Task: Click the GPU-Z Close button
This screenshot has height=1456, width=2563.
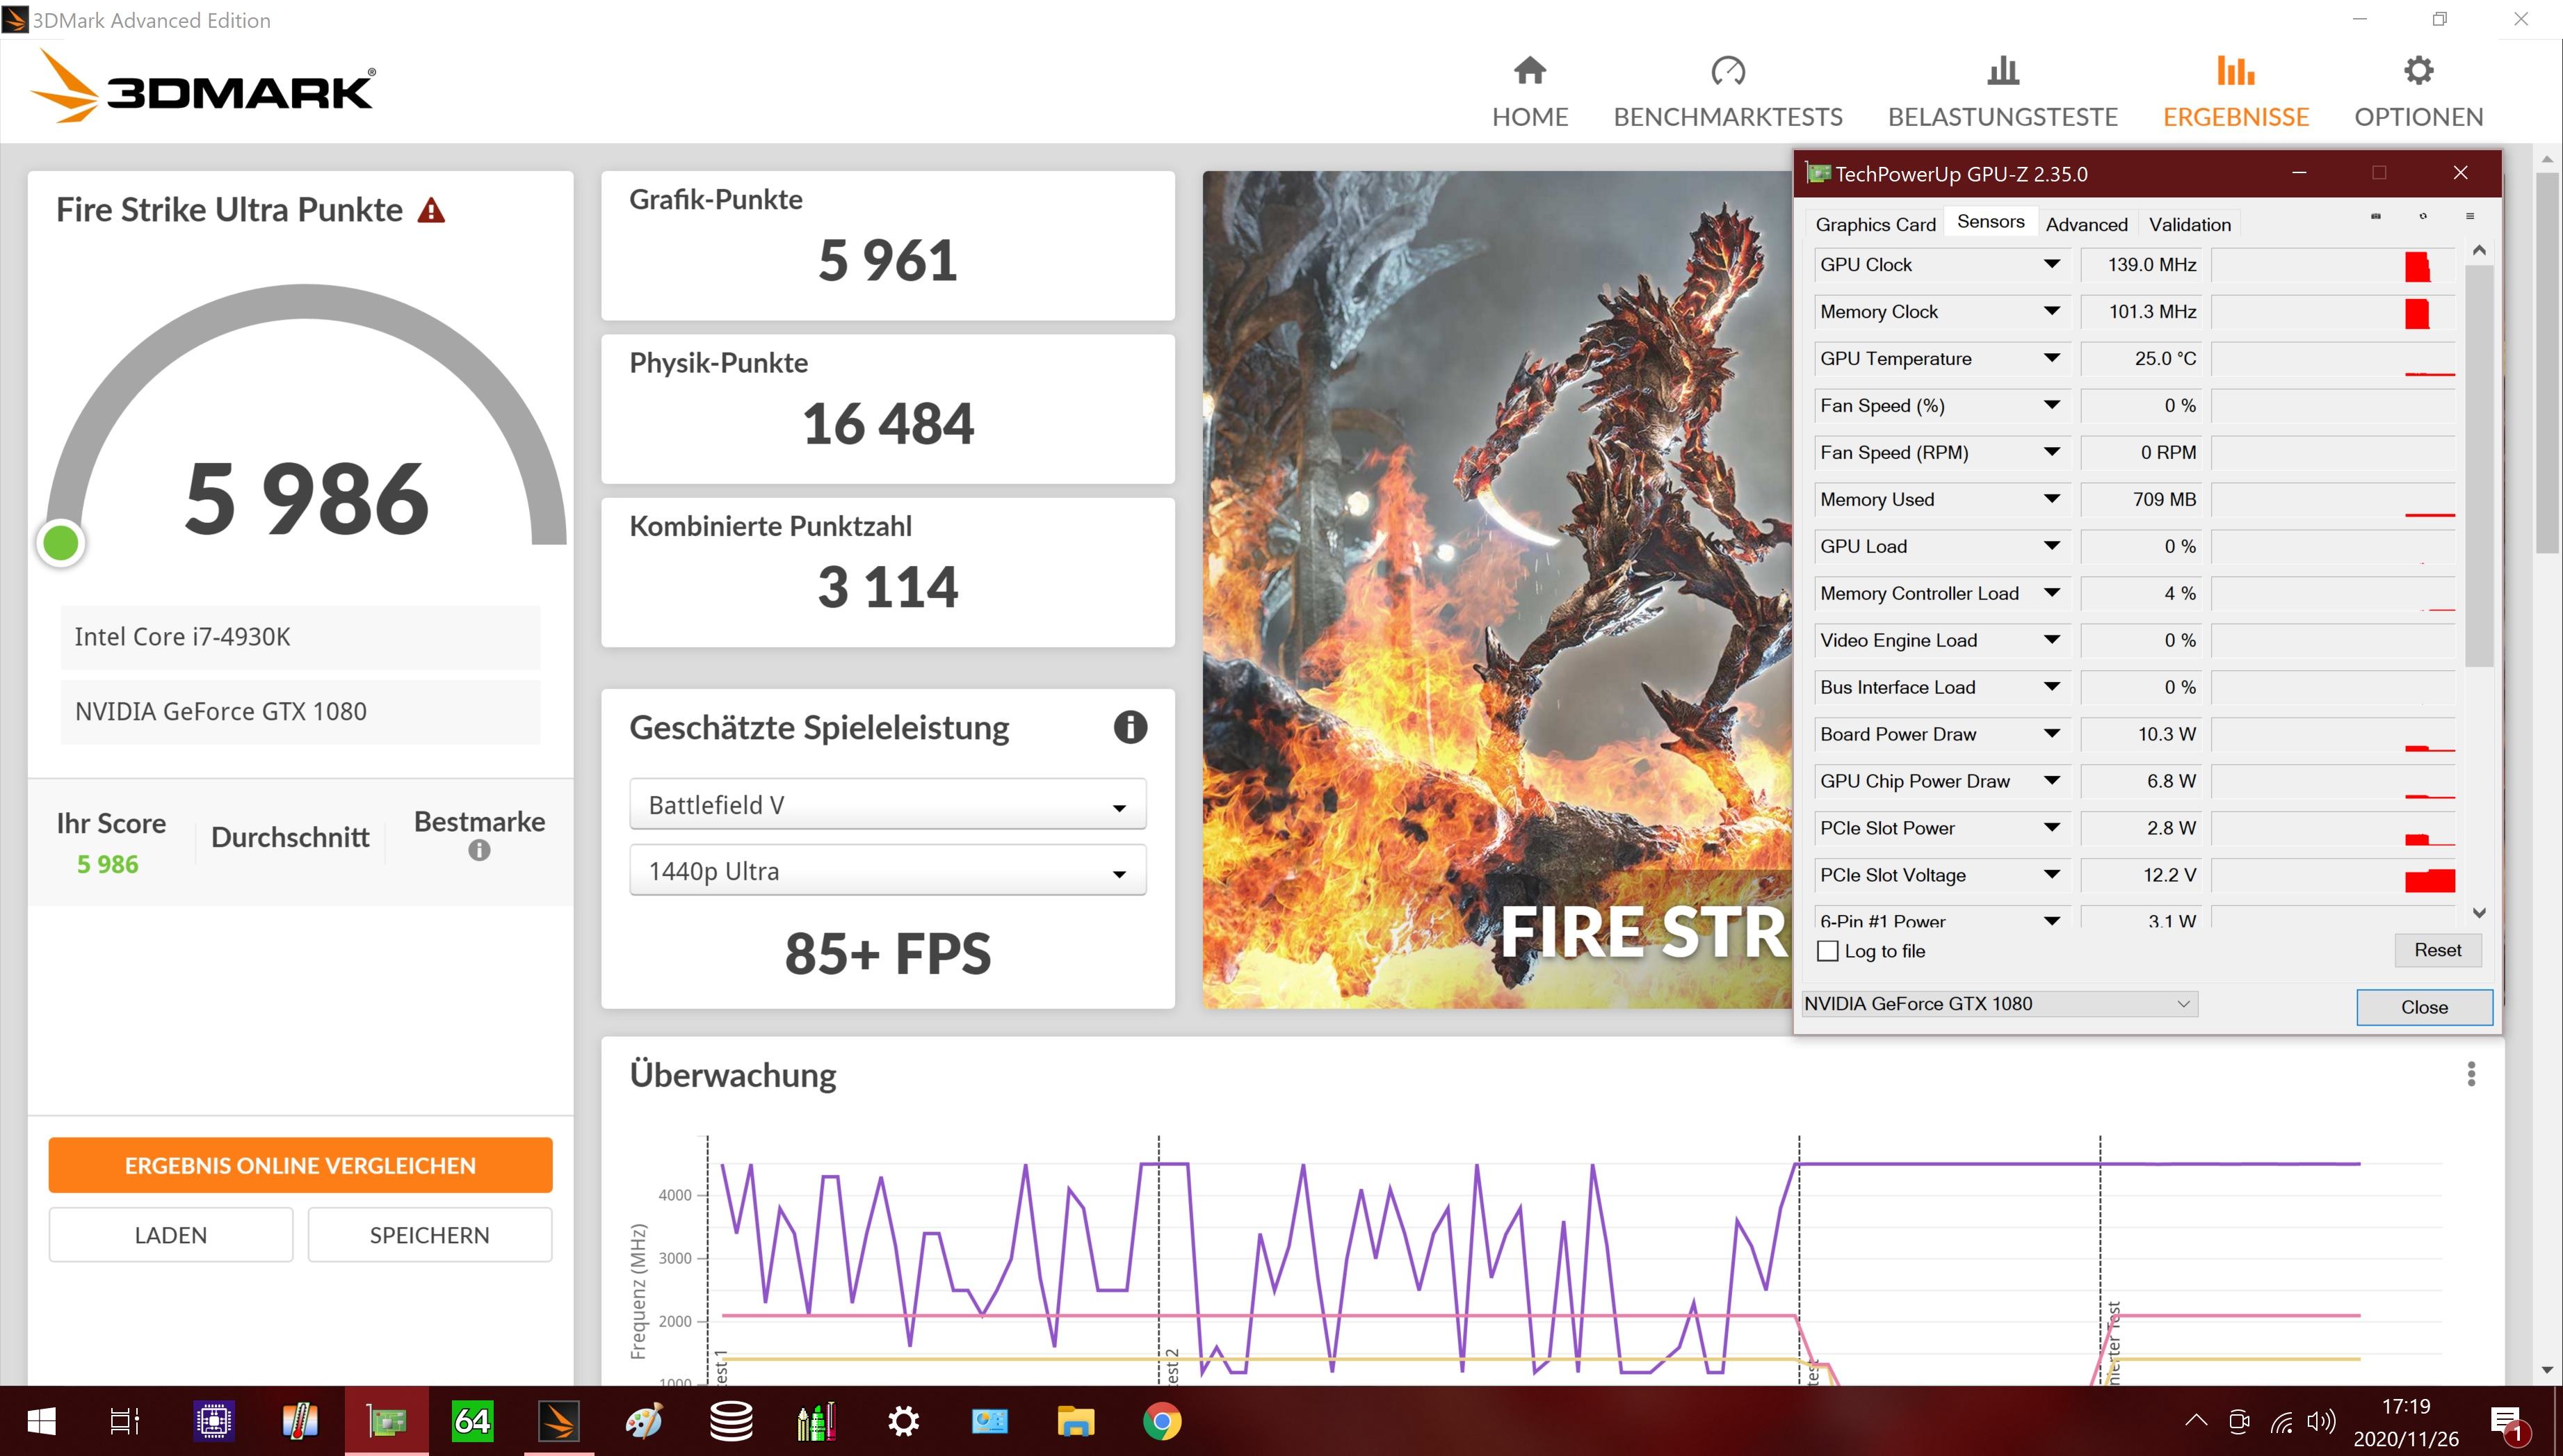Action: 2424,1007
